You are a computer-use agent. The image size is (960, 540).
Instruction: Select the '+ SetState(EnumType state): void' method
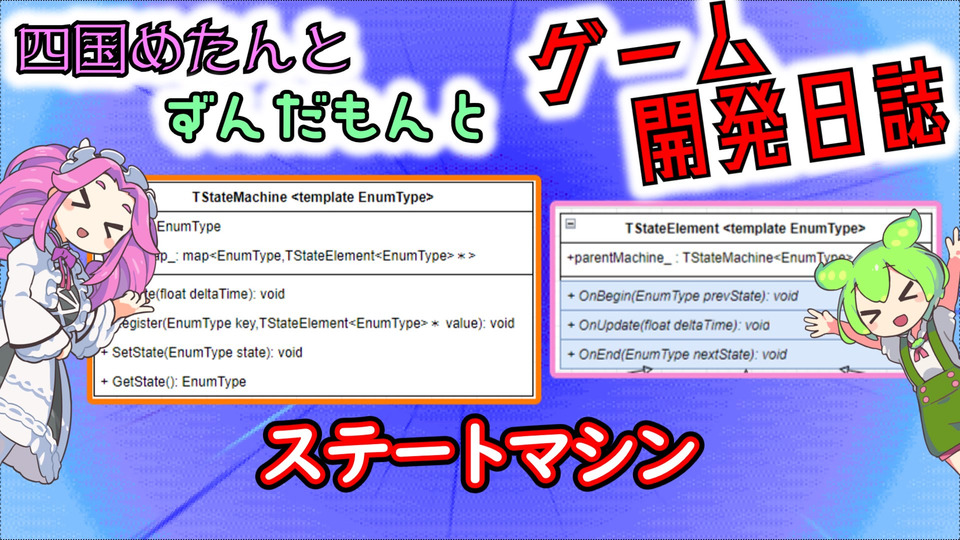(201, 353)
